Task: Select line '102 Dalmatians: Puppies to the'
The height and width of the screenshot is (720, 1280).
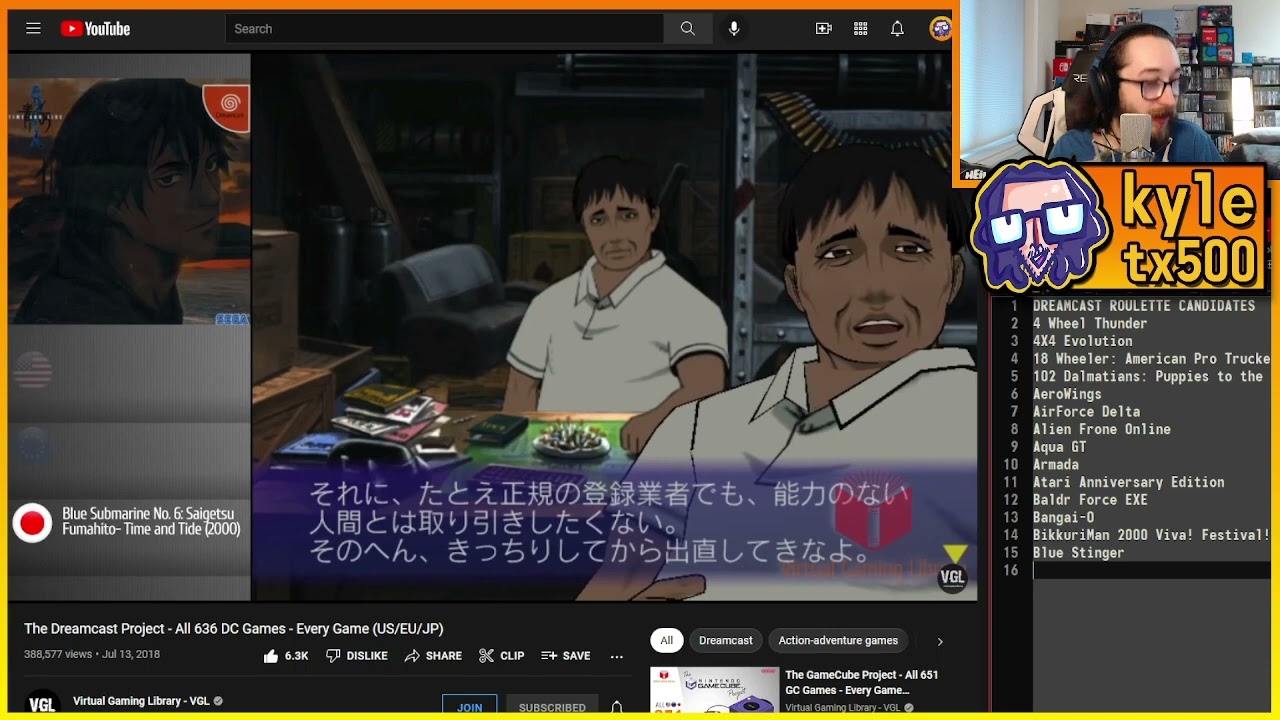Action: coord(1148,377)
